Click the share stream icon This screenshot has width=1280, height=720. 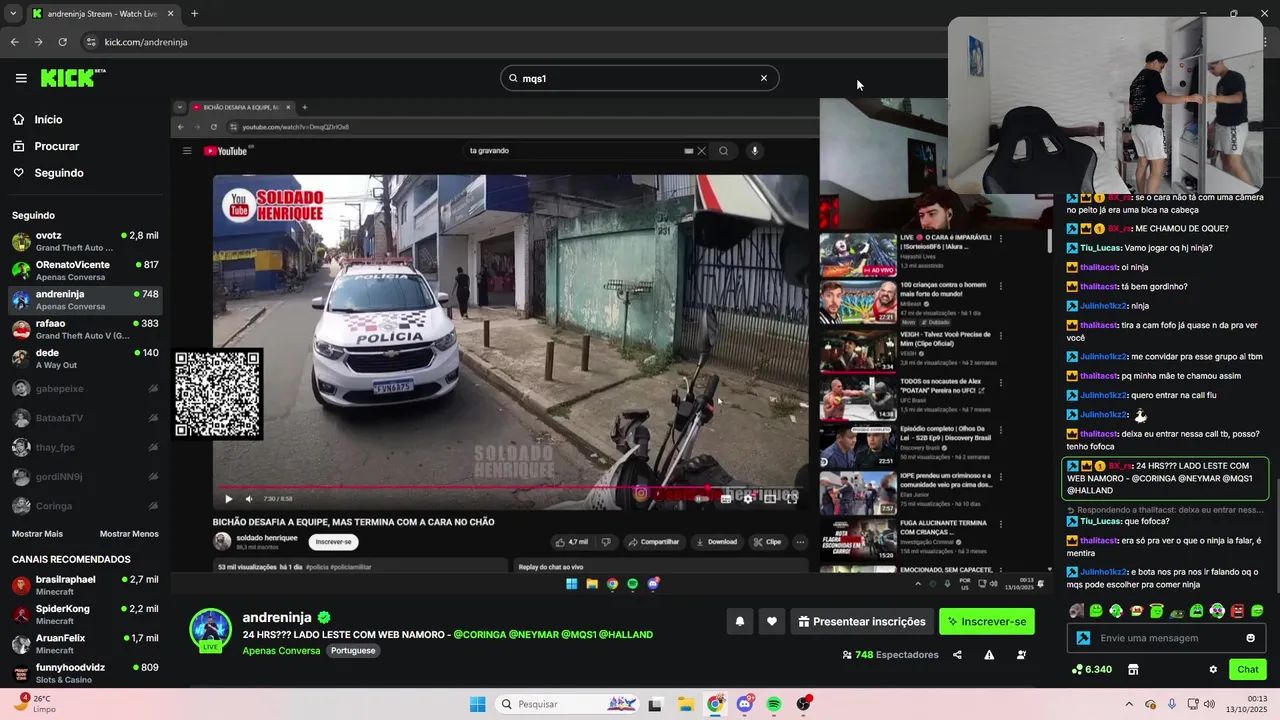pyautogui.click(x=957, y=655)
